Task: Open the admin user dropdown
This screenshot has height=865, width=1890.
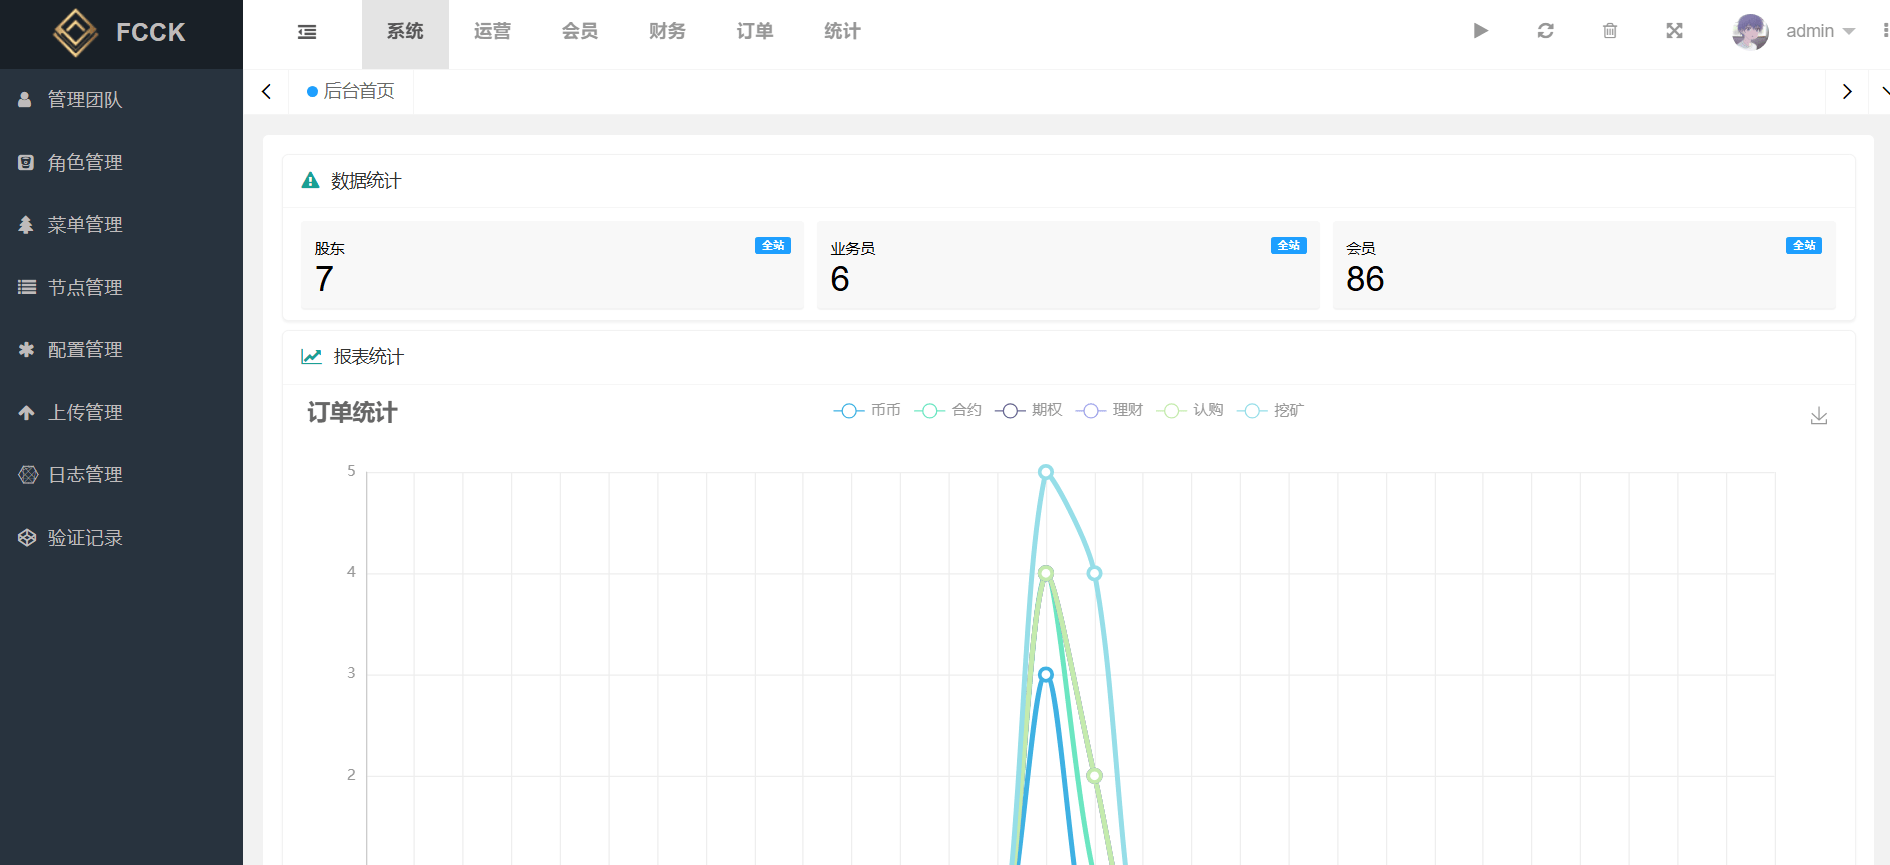Action: tap(1820, 31)
